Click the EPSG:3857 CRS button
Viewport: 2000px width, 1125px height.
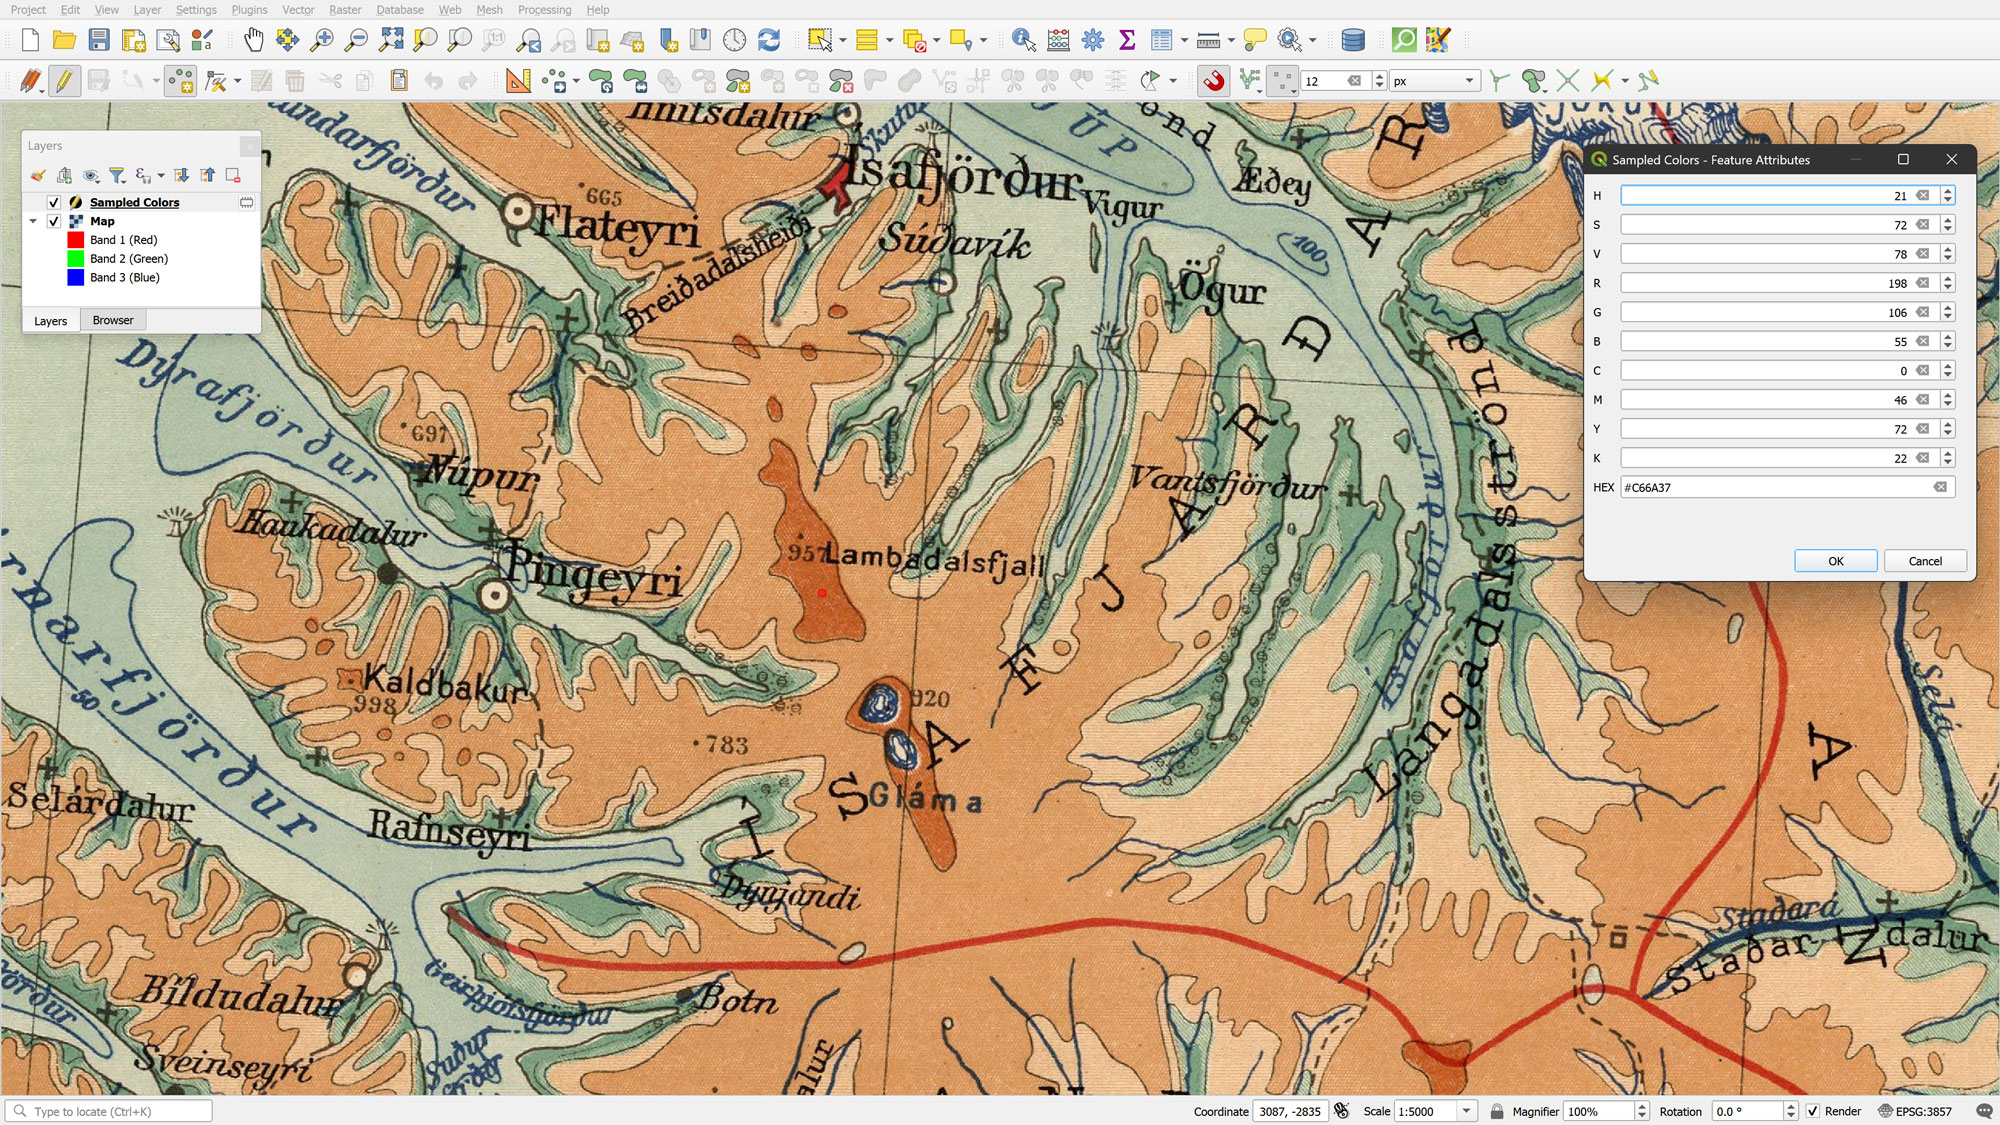tap(1914, 1111)
